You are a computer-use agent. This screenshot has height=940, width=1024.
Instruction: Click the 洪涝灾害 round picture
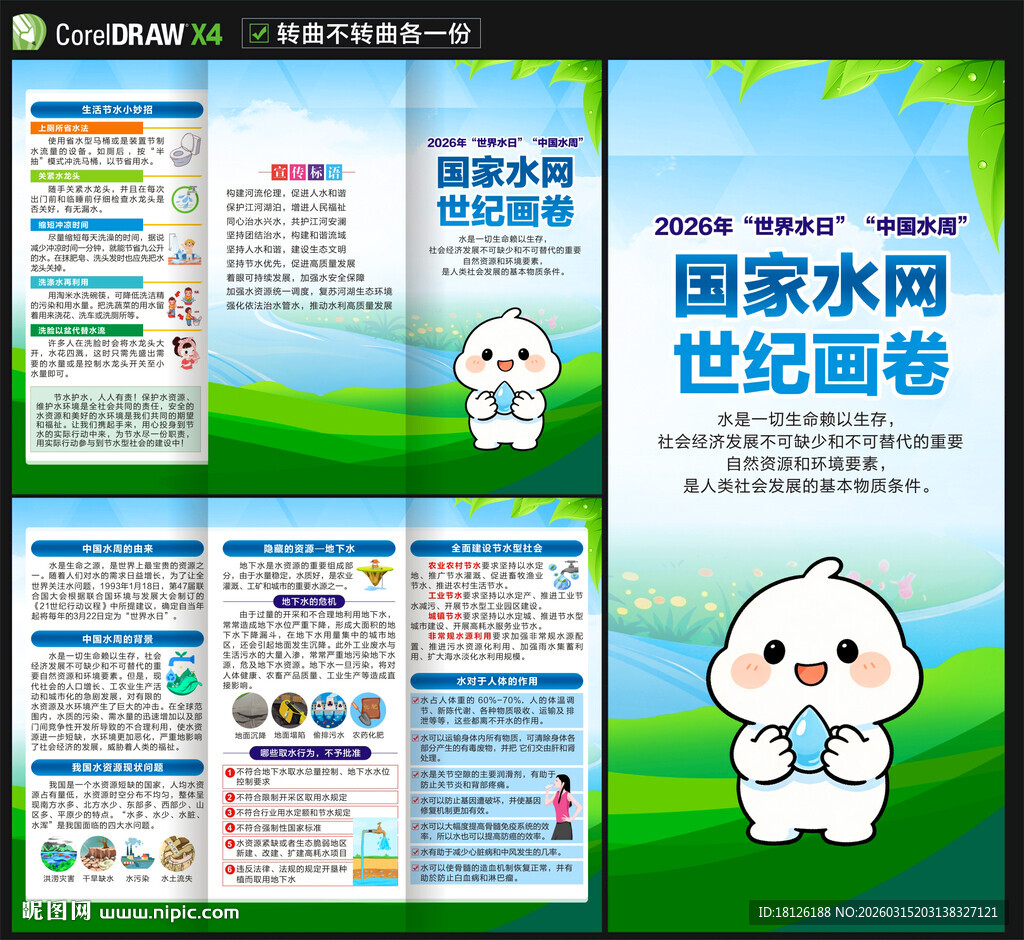click(x=59, y=854)
